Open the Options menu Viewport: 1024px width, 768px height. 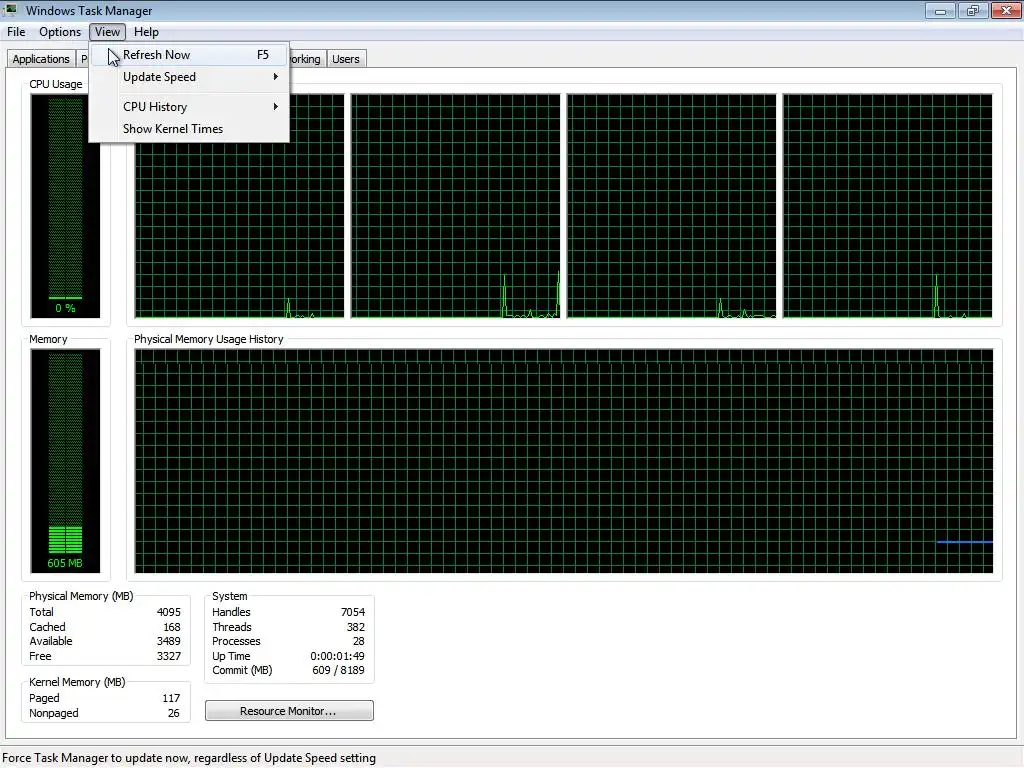[x=59, y=32]
